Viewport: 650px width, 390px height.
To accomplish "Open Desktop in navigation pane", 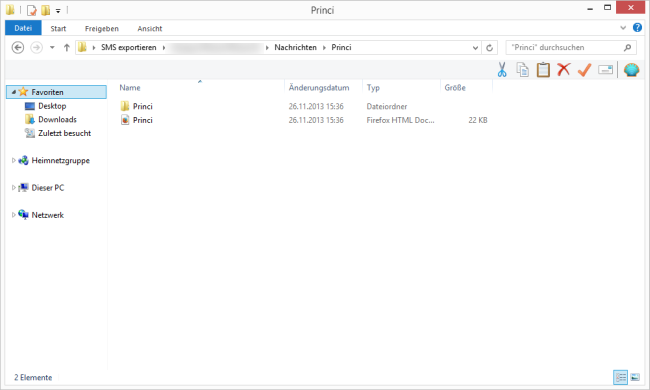I will 52,106.
